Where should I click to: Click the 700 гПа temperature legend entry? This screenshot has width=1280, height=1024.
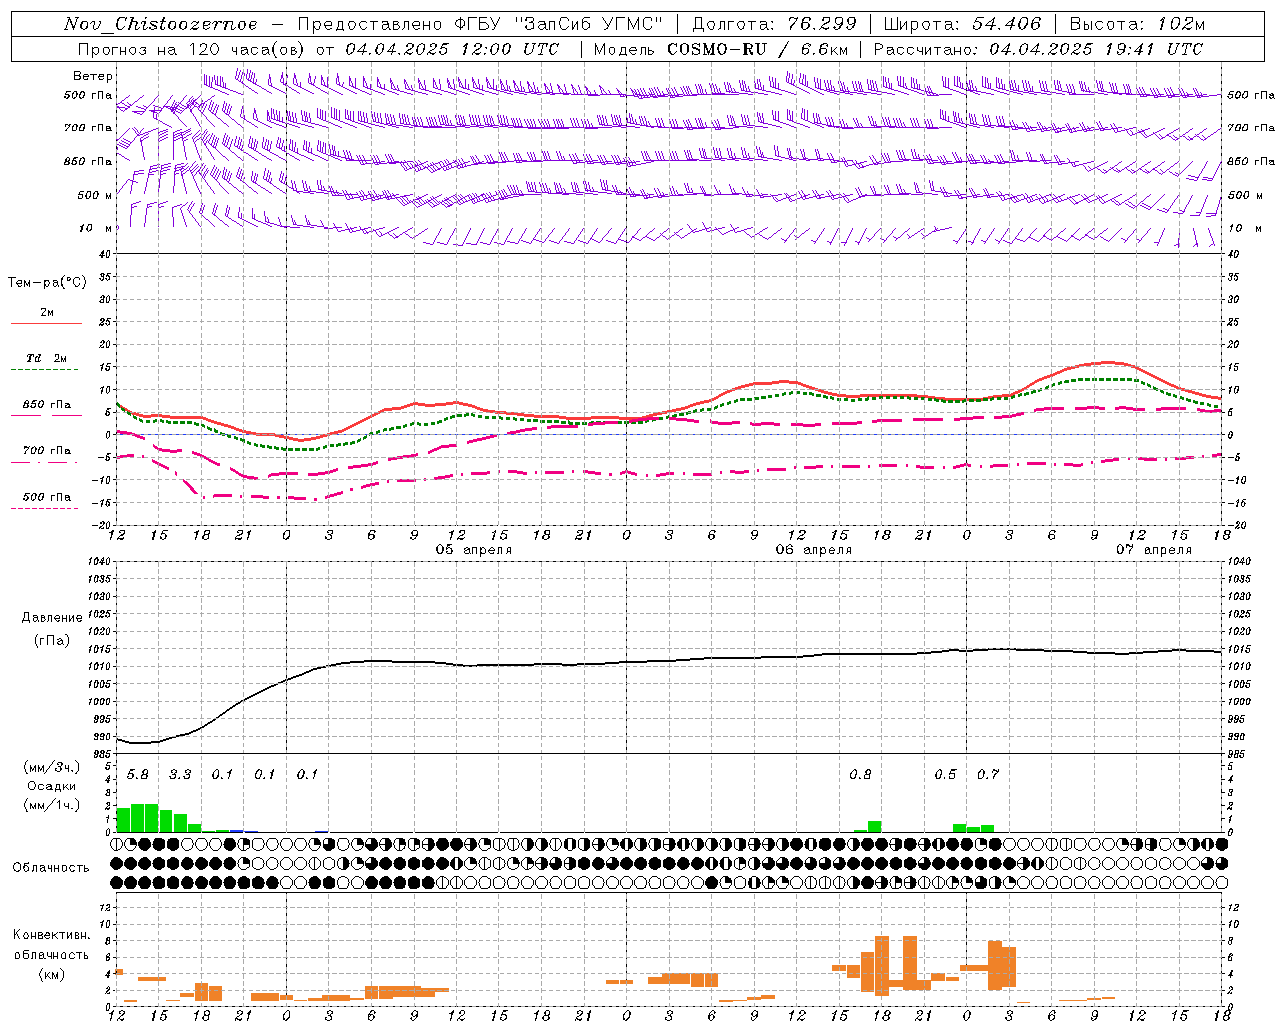click(47, 450)
